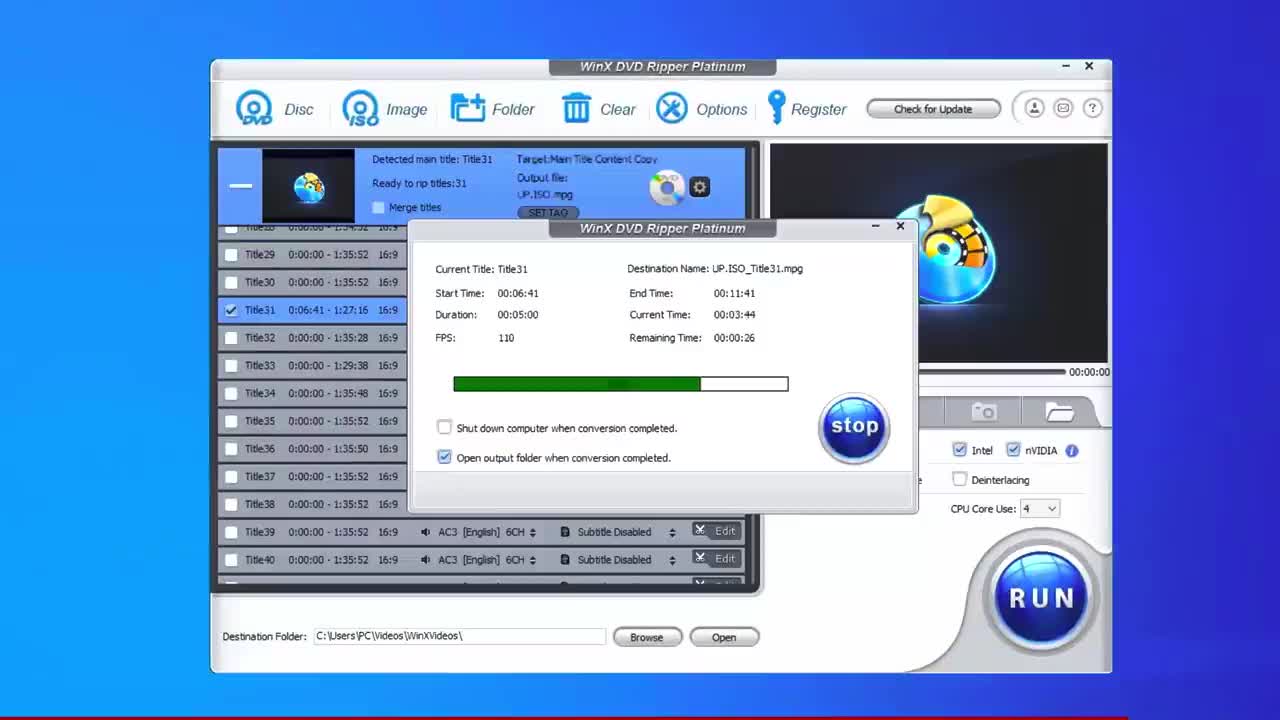The image size is (1280, 720).
Task: Load an ISO Image source
Action: coord(360,108)
